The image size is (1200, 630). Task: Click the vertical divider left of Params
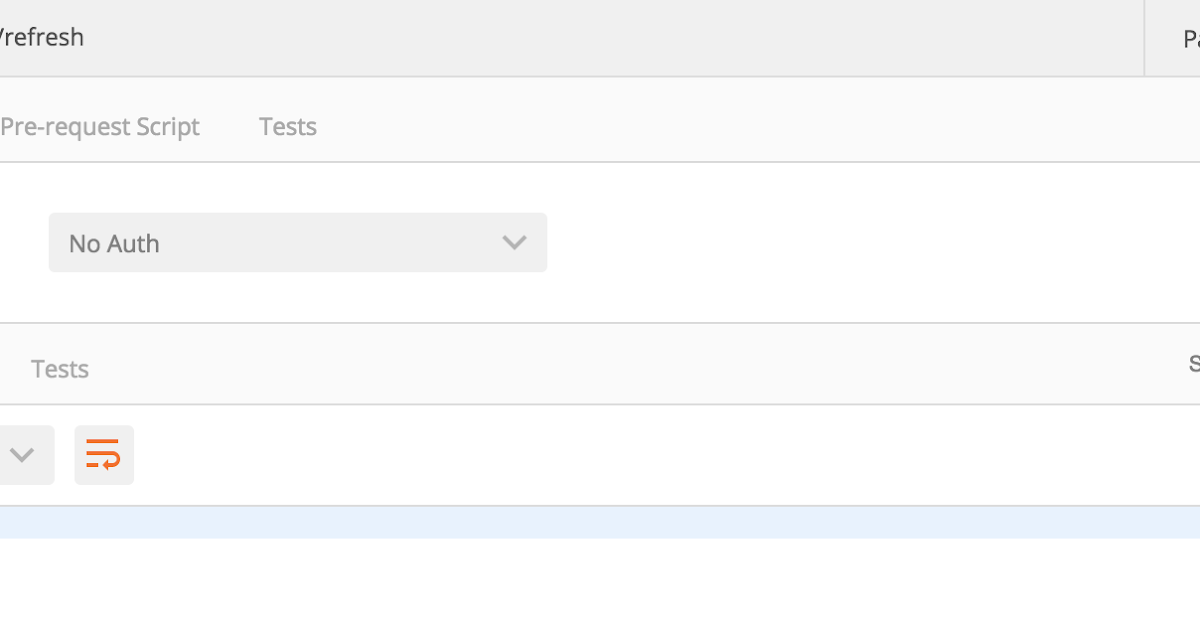coord(1144,38)
